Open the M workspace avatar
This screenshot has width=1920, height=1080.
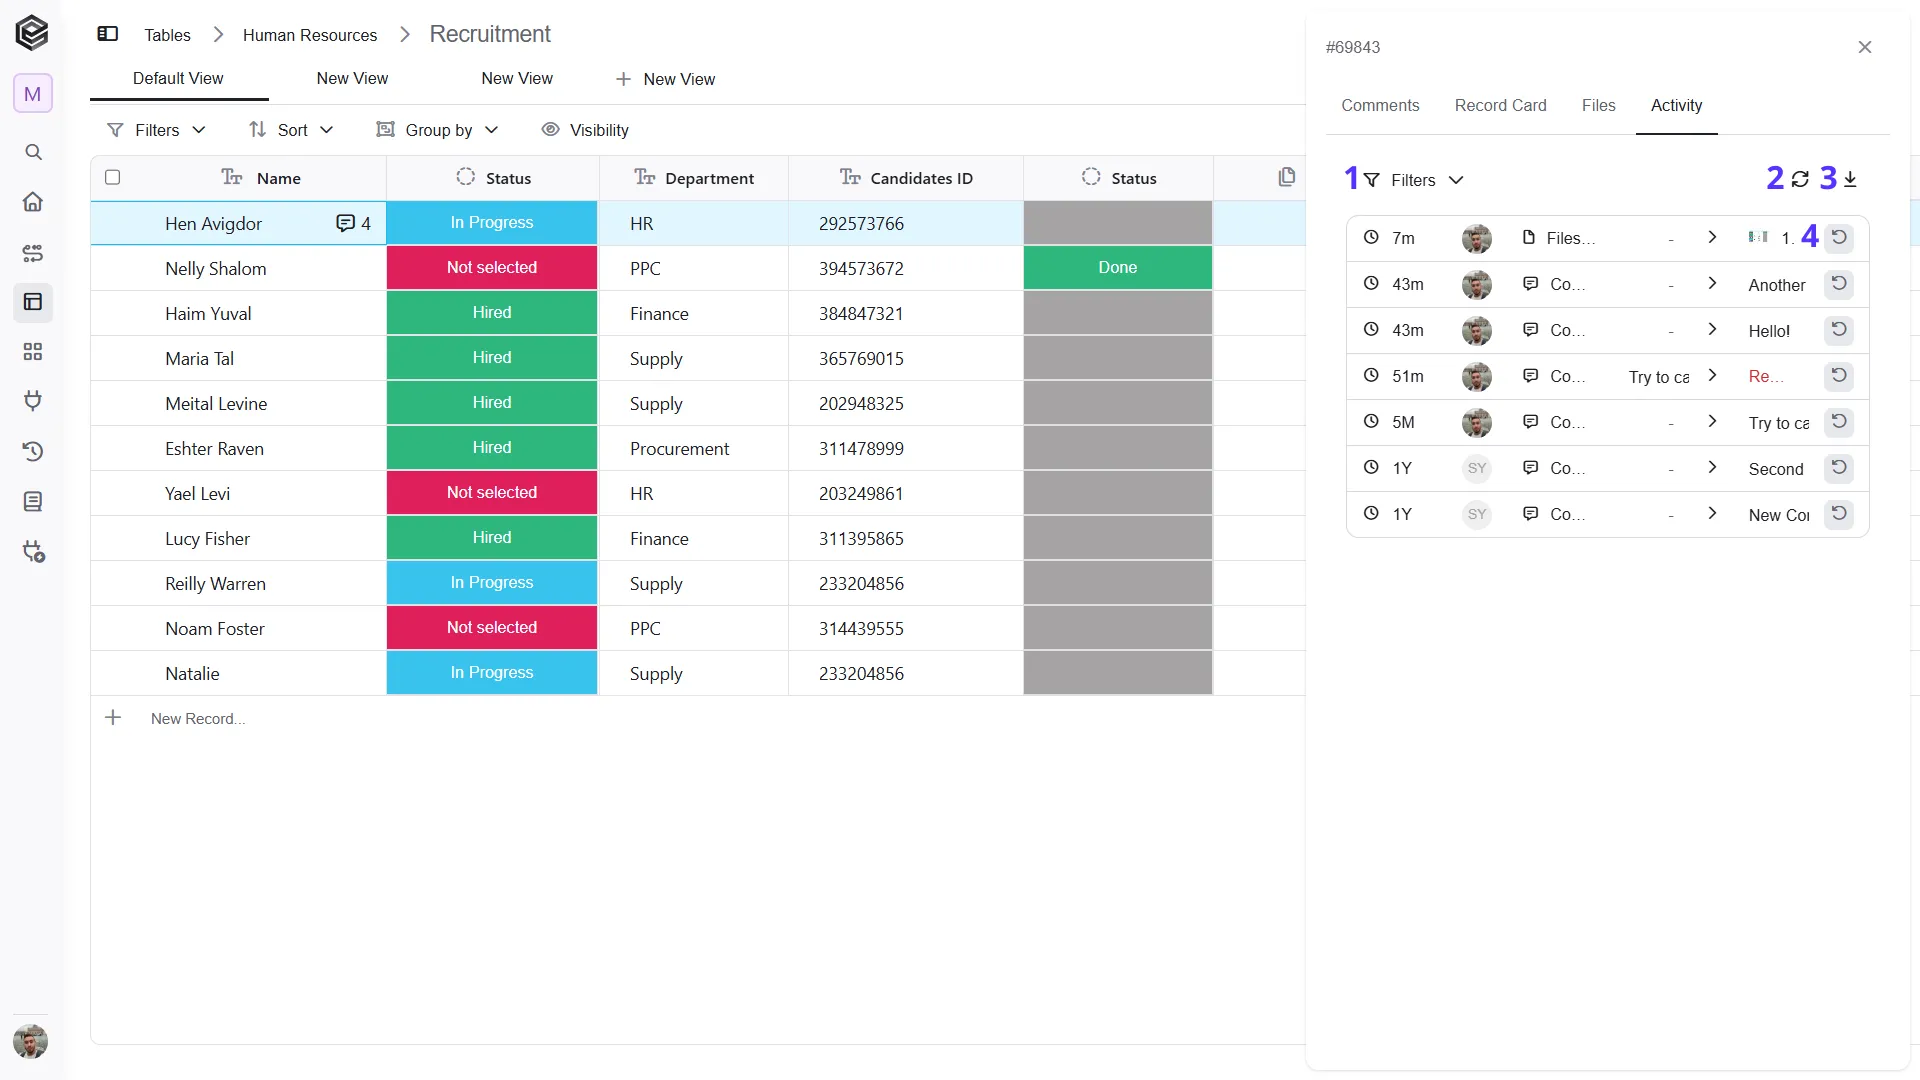[x=33, y=94]
